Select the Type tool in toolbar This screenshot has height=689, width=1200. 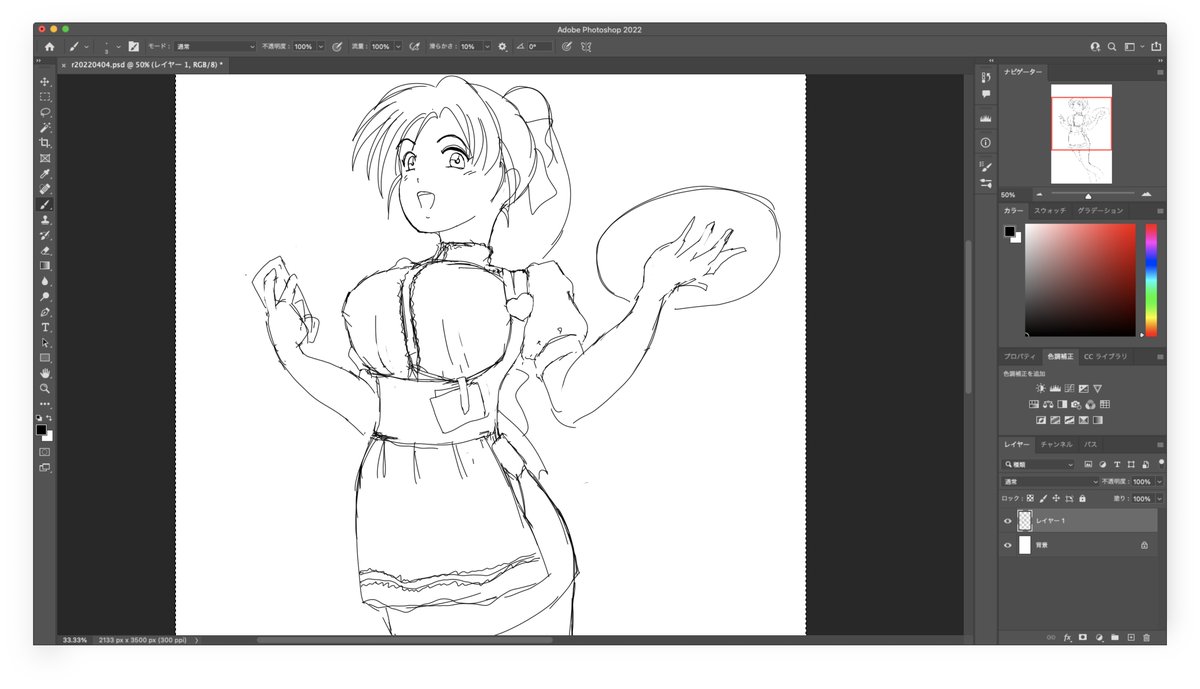tap(45, 327)
